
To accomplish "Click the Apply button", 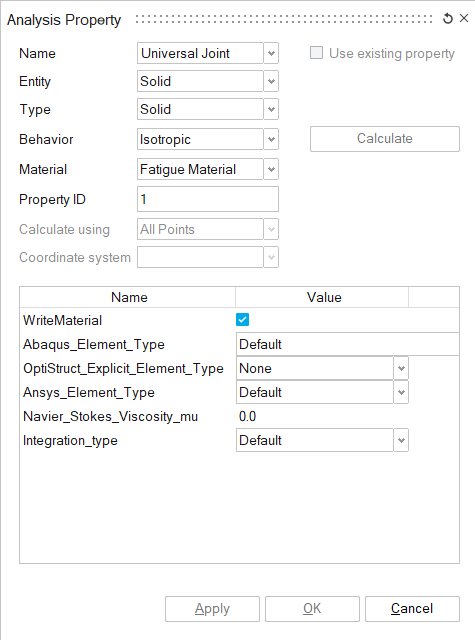I will pyautogui.click(x=212, y=609).
